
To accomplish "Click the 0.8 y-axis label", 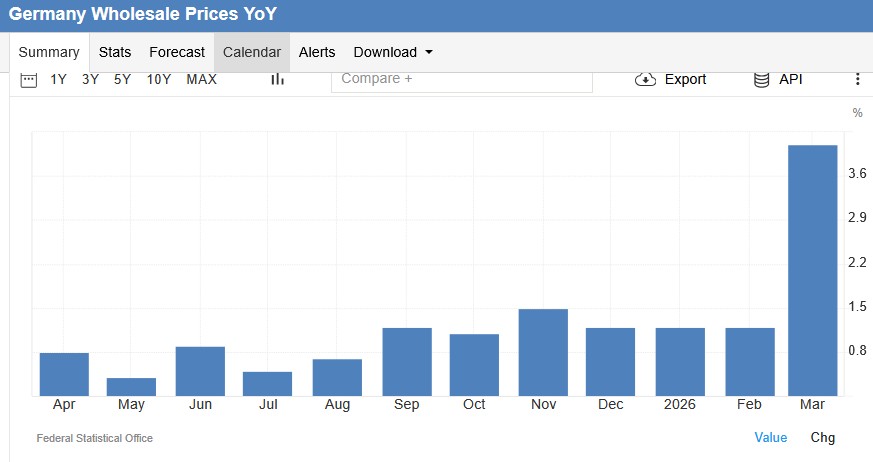I will pos(857,351).
